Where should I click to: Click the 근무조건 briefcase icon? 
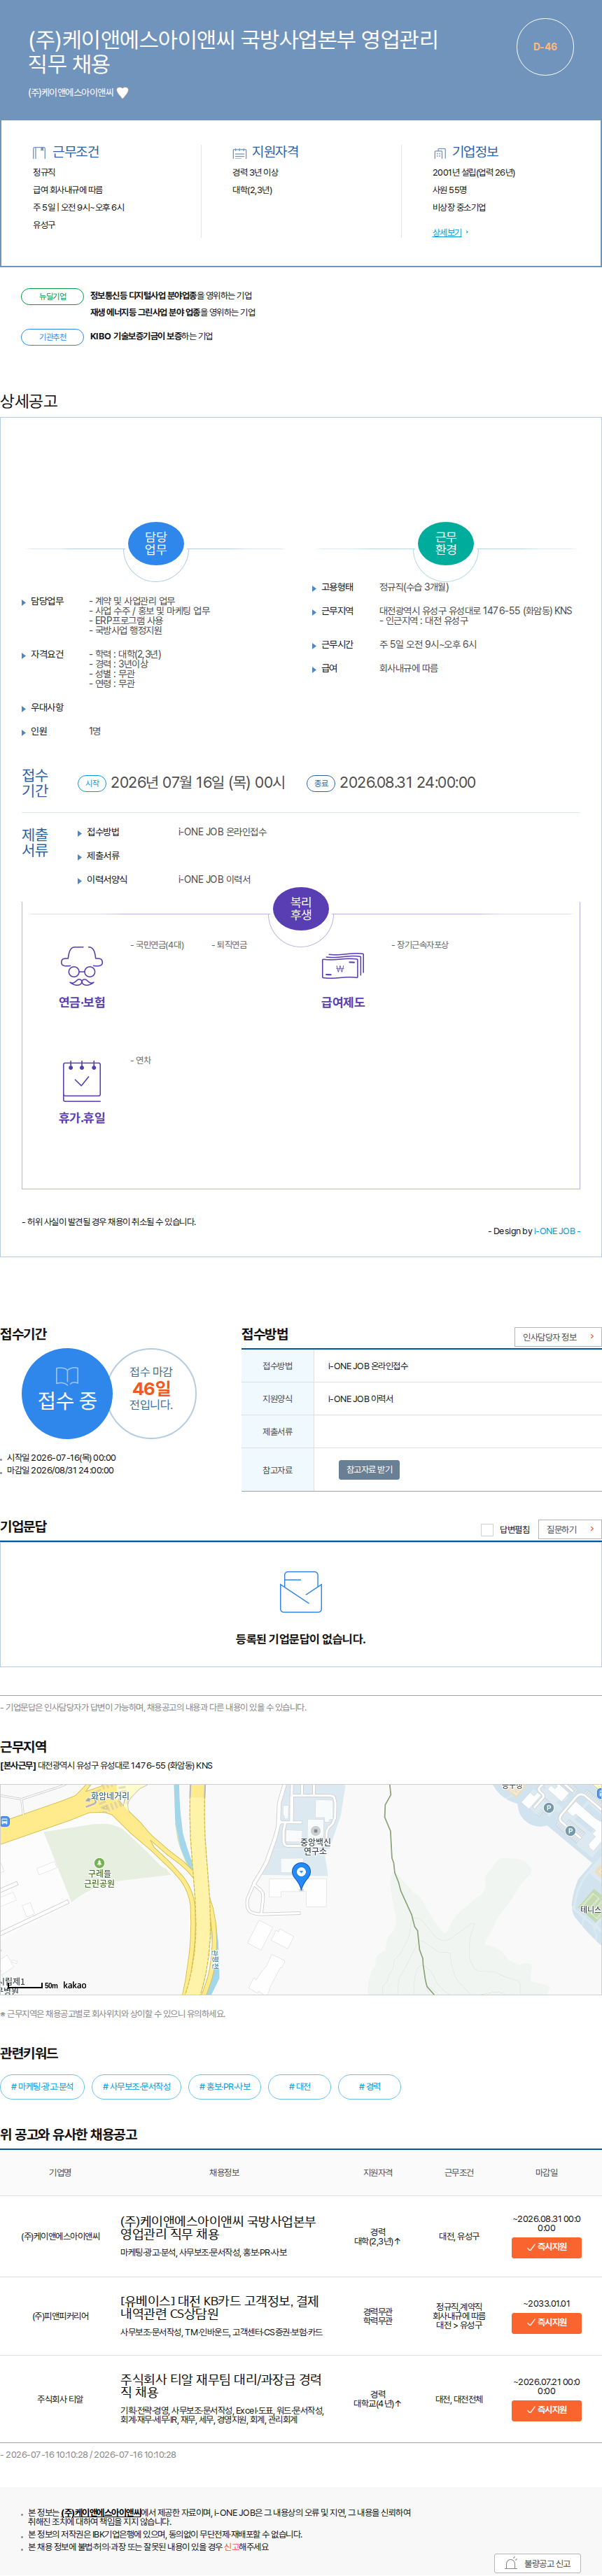pos(39,153)
